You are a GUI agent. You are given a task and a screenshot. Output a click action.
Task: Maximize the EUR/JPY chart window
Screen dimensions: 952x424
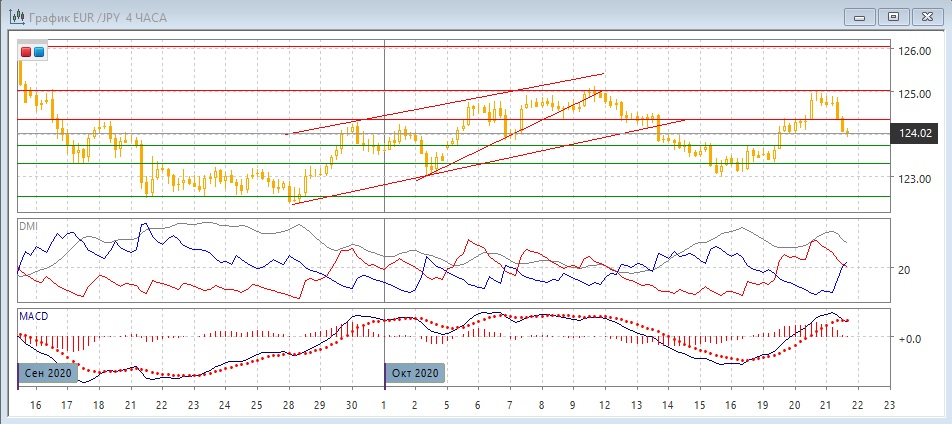(894, 16)
